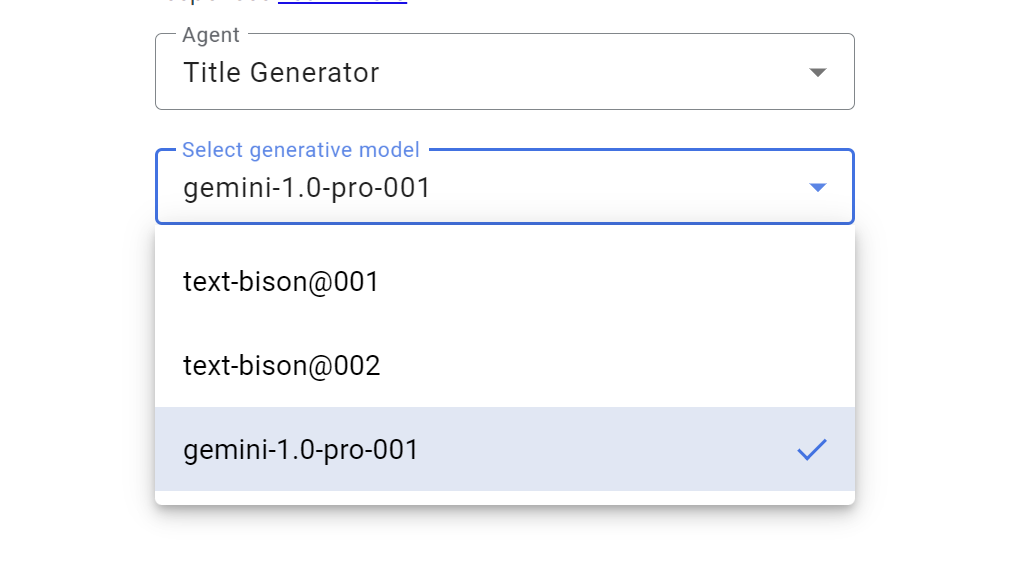Viewport: 1009px width, 583px height.
Task: Click the Select generative model label
Action: point(300,149)
